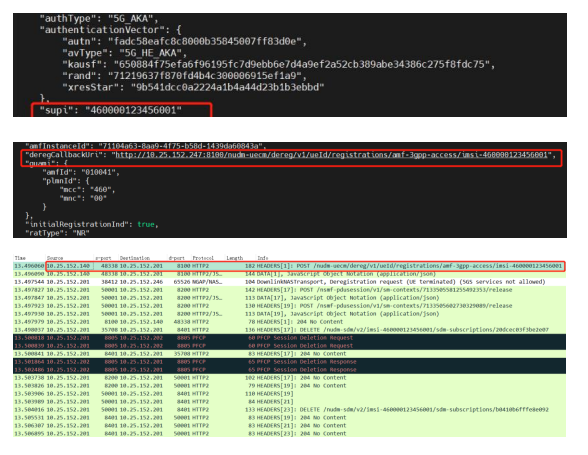Click the "amfInstanceId" line
This screenshot has width=588, height=455.
pyautogui.click(x=146, y=146)
